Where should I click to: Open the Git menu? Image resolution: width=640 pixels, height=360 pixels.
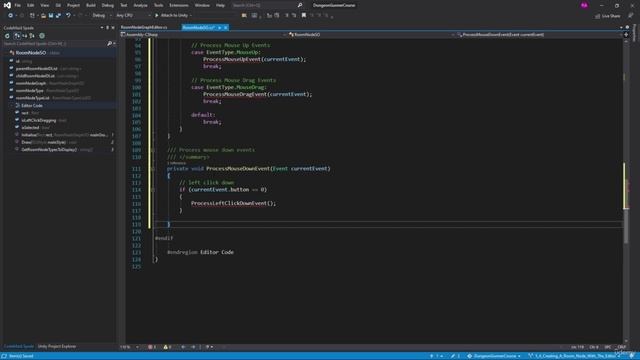tap(58, 5)
